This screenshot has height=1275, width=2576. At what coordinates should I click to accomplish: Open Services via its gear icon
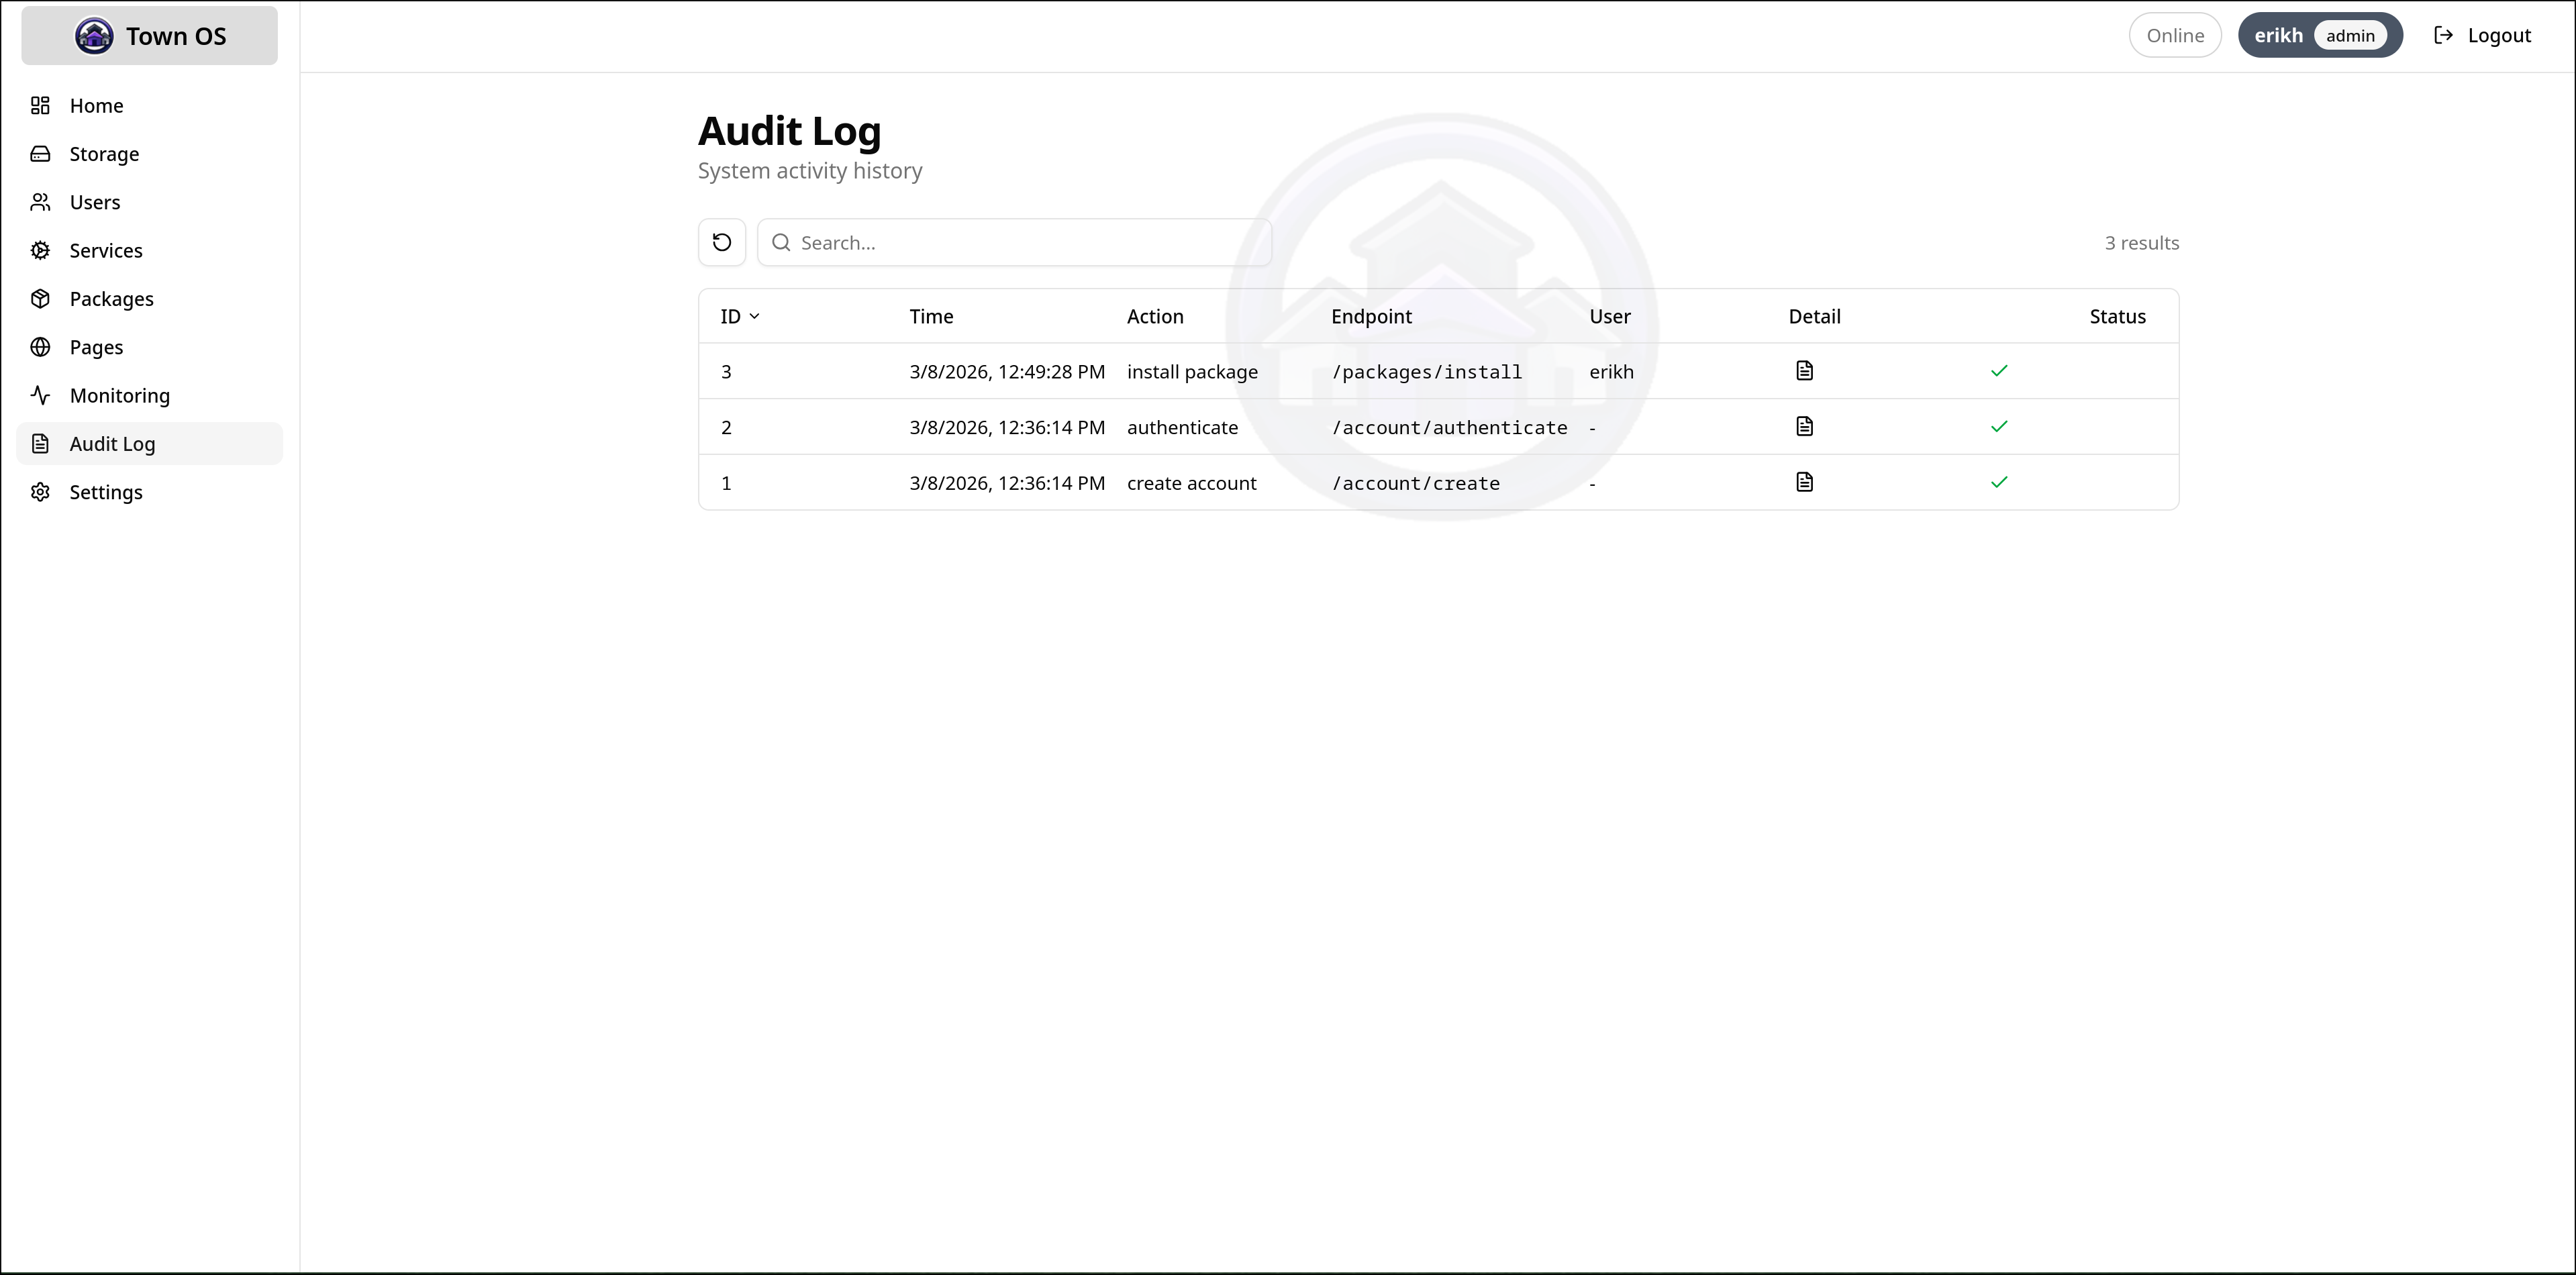coord(41,250)
